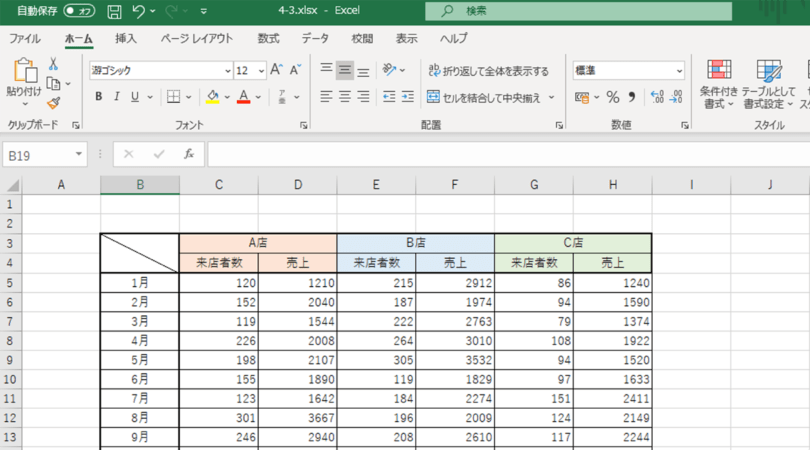Open 条件付き書式 conditional formatting
The height and width of the screenshot is (450, 810).
coord(717,84)
